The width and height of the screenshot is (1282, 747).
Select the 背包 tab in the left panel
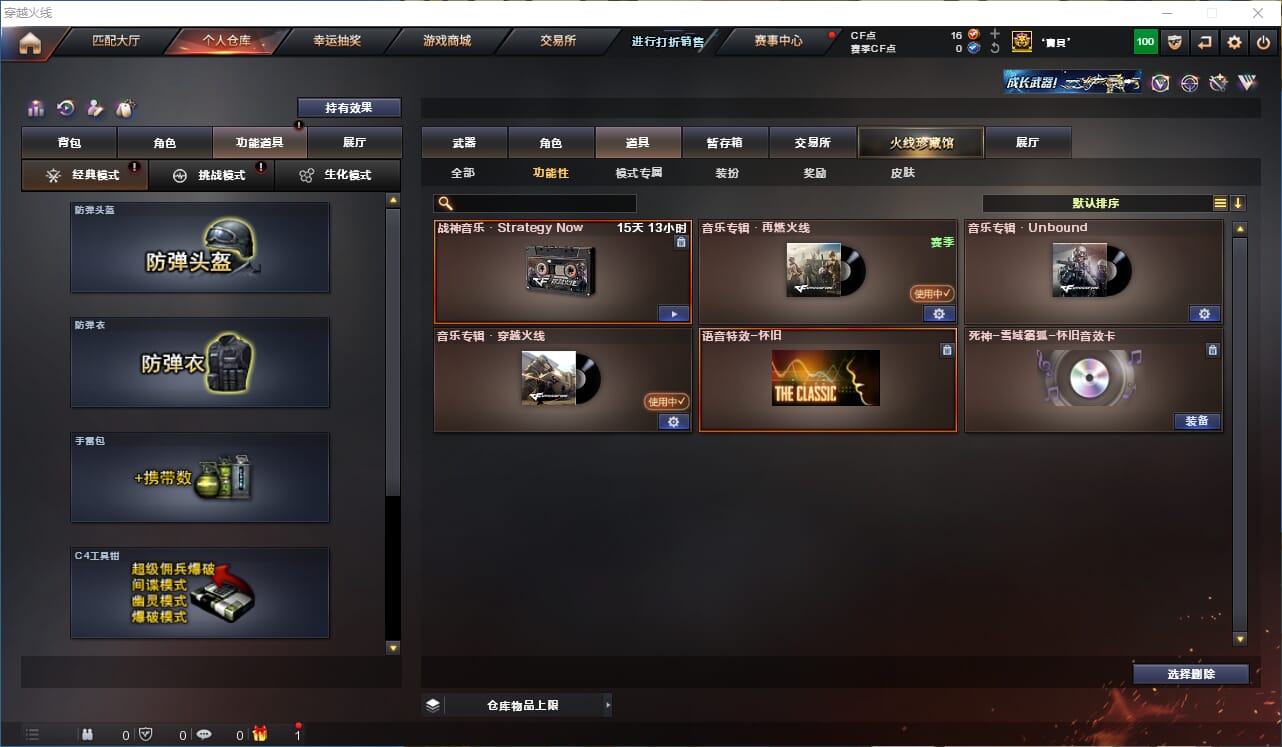(69, 142)
